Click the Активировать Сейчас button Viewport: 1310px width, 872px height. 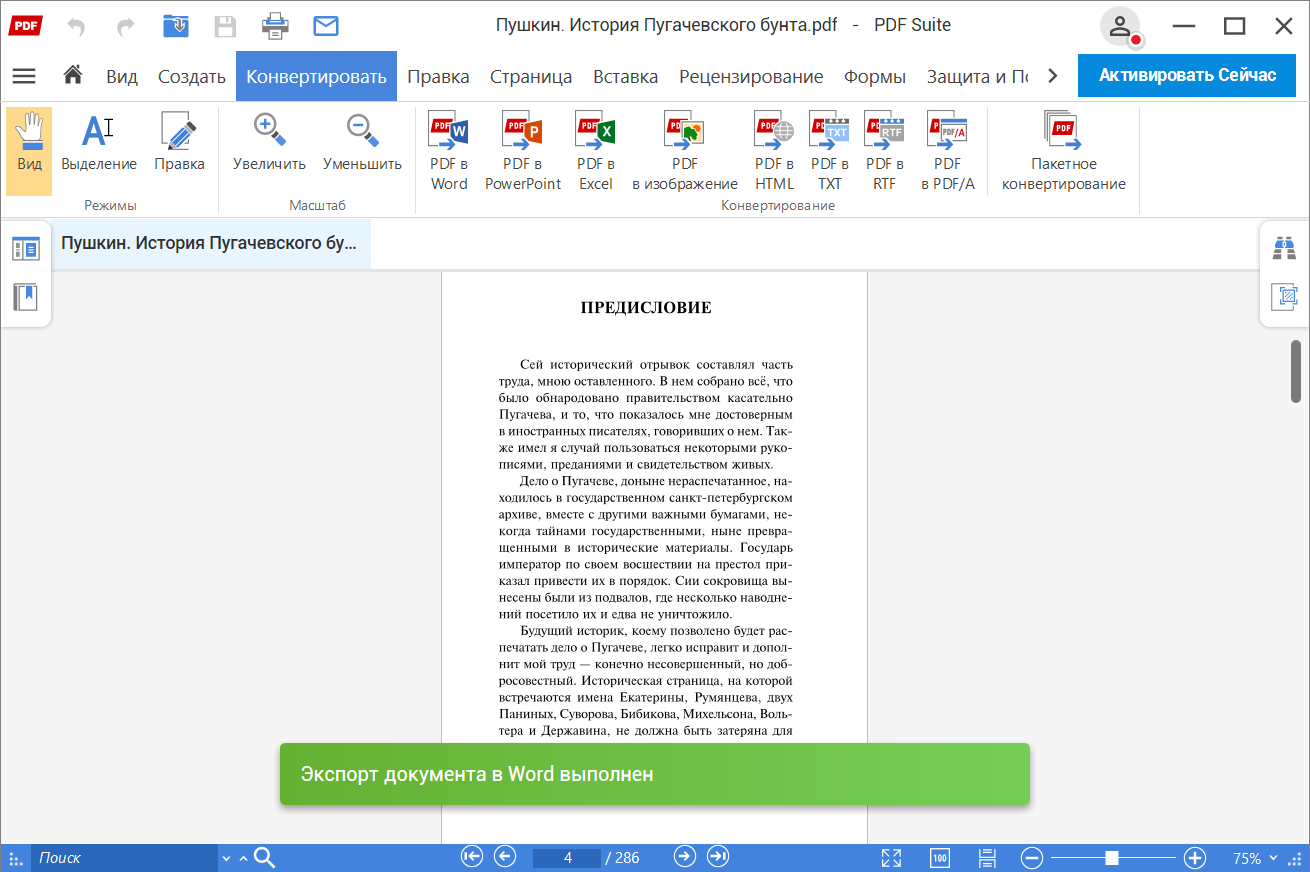[1187, 75]
